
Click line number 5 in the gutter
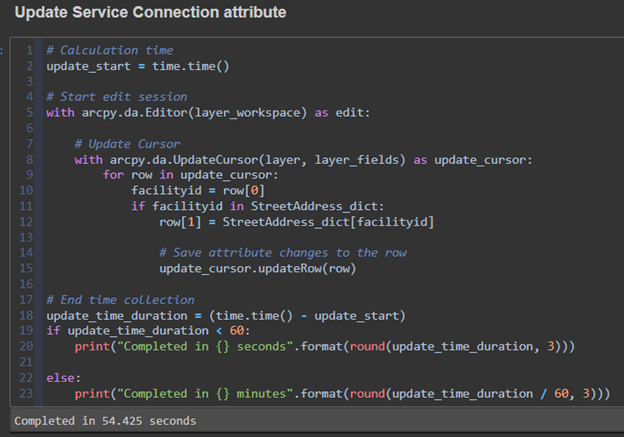click(31, 112)
